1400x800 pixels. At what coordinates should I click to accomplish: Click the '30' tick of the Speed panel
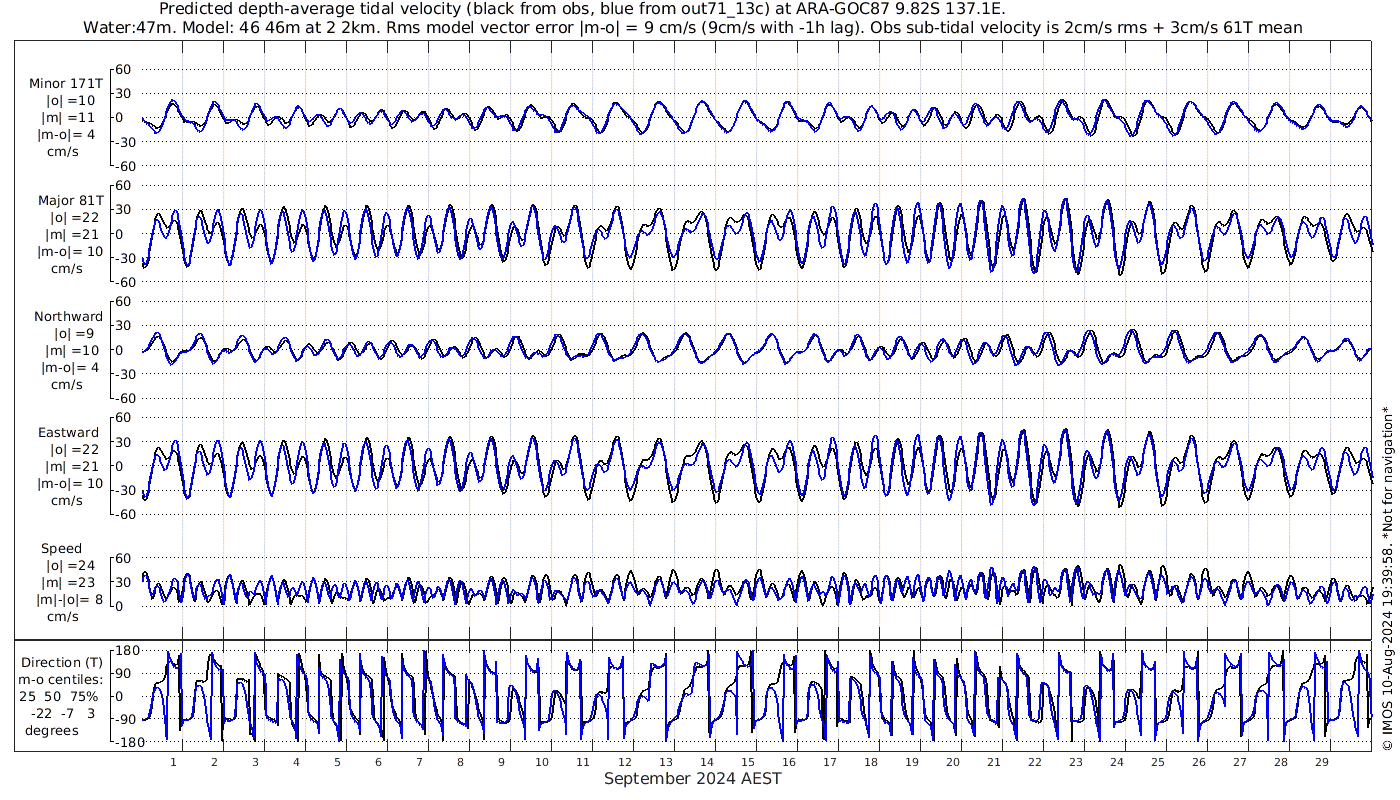pyautogui.click(x=124, y=582)
